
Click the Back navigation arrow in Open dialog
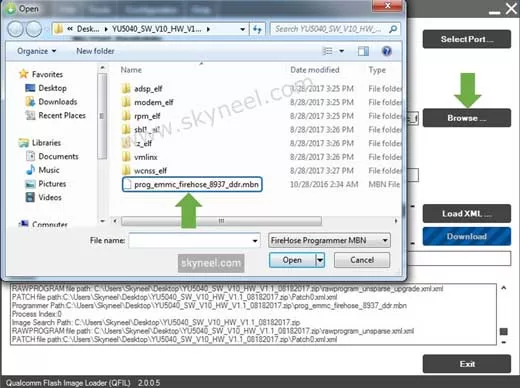[15, 29]
